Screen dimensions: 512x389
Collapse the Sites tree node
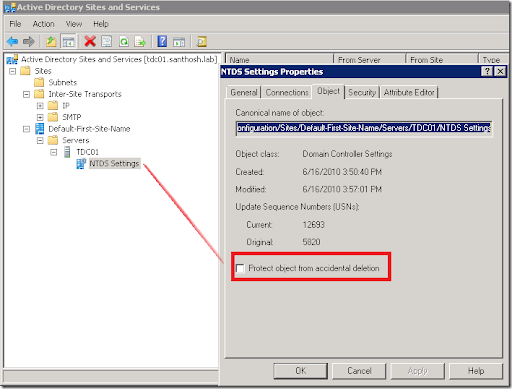click(13, 71)
